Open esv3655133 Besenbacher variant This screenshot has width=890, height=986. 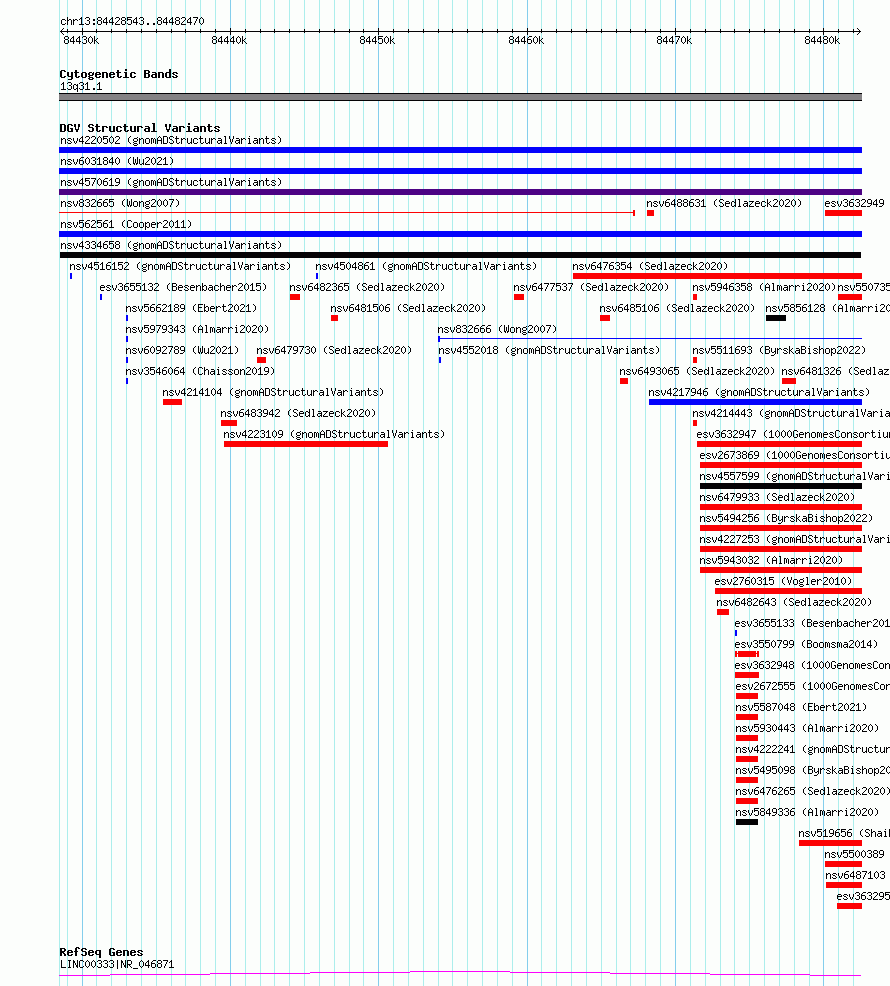pyautogui.click(x=812, y=623)
